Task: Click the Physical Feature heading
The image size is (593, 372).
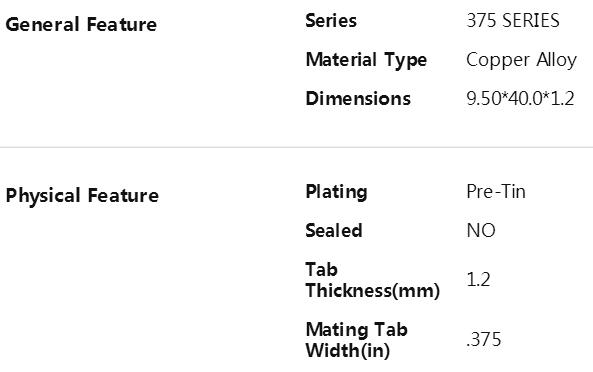Action: (x=82, y=196)
